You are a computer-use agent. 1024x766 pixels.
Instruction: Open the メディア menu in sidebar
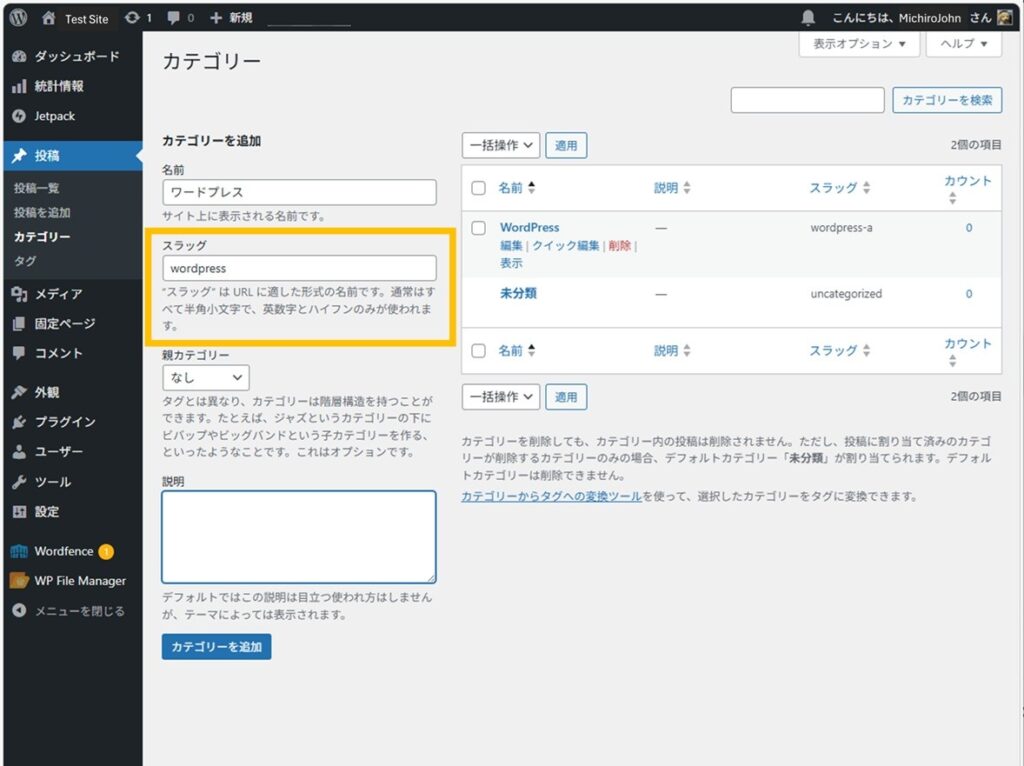click(x=58, y=294)
